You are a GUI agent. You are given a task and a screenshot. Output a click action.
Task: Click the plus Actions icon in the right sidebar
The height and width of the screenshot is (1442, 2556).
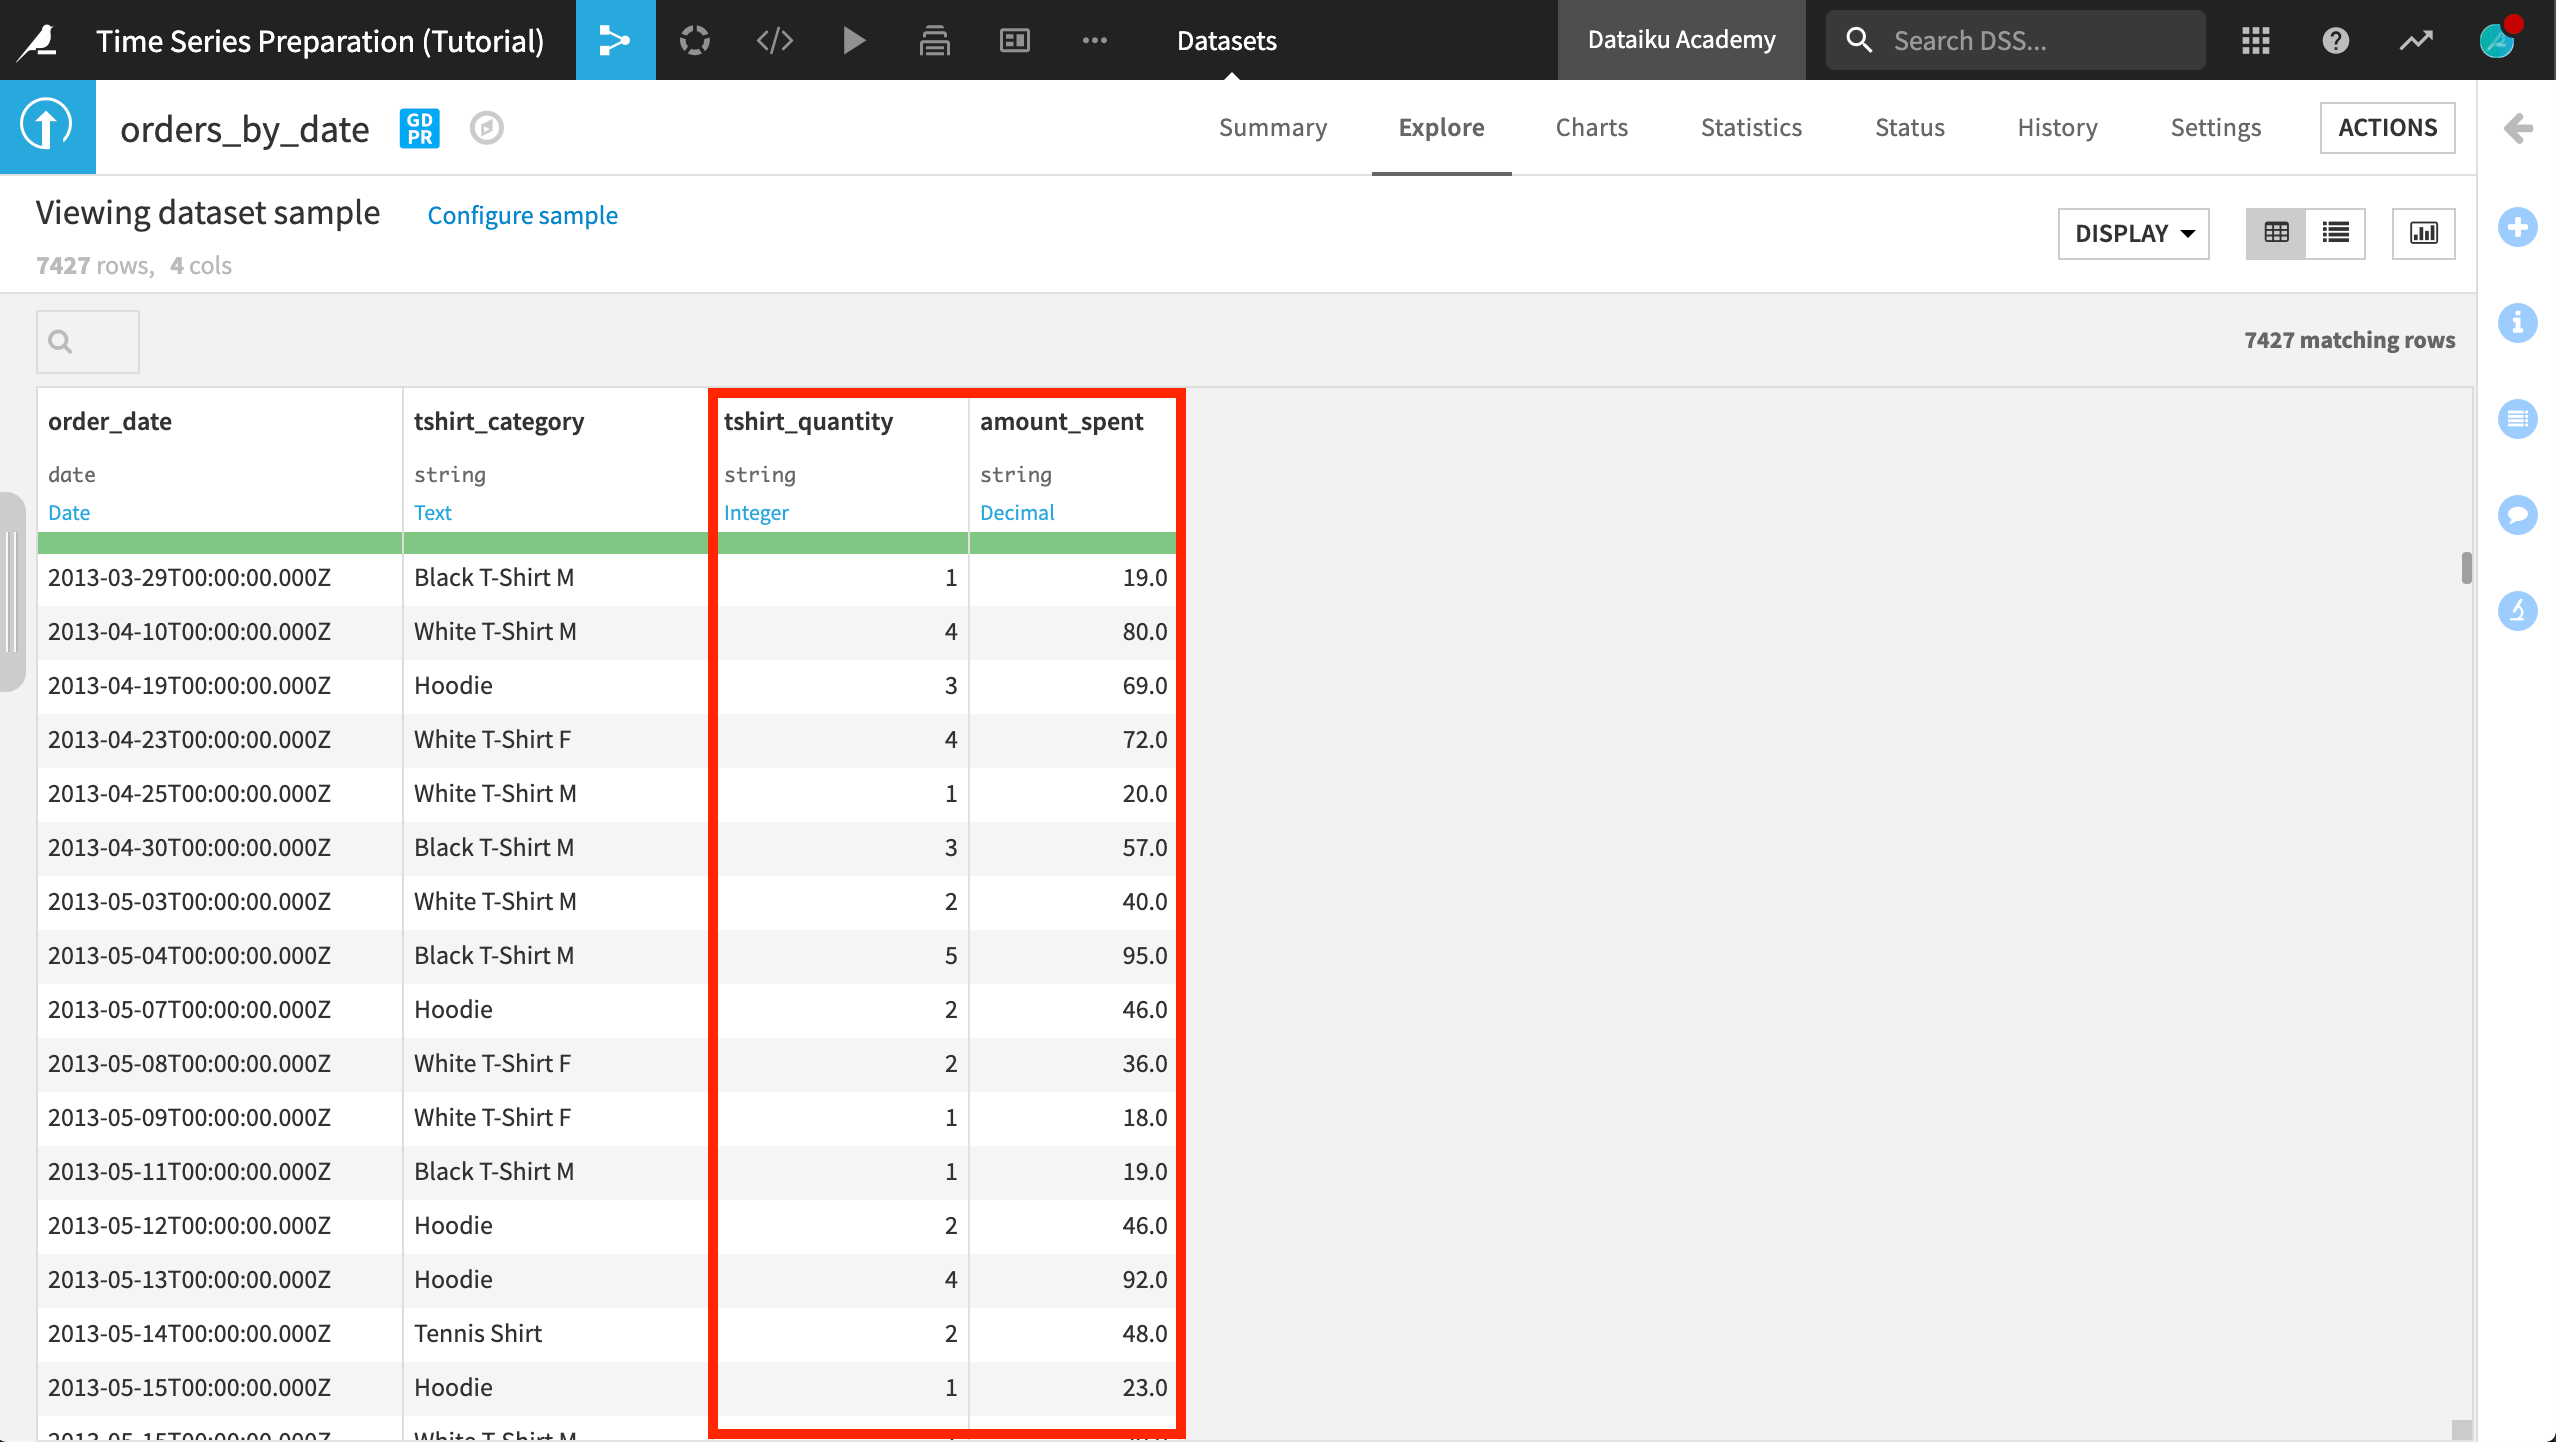tap(2517, 227)
